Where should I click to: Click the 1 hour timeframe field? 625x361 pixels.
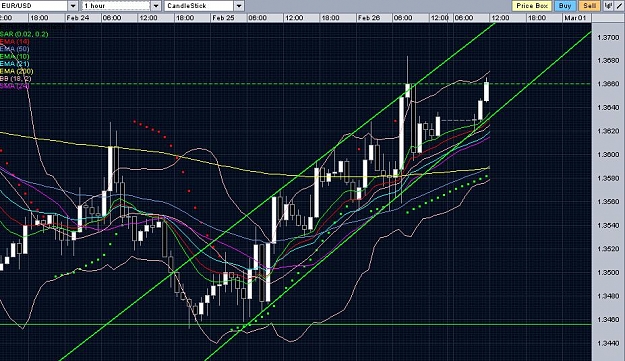[116, 6]
